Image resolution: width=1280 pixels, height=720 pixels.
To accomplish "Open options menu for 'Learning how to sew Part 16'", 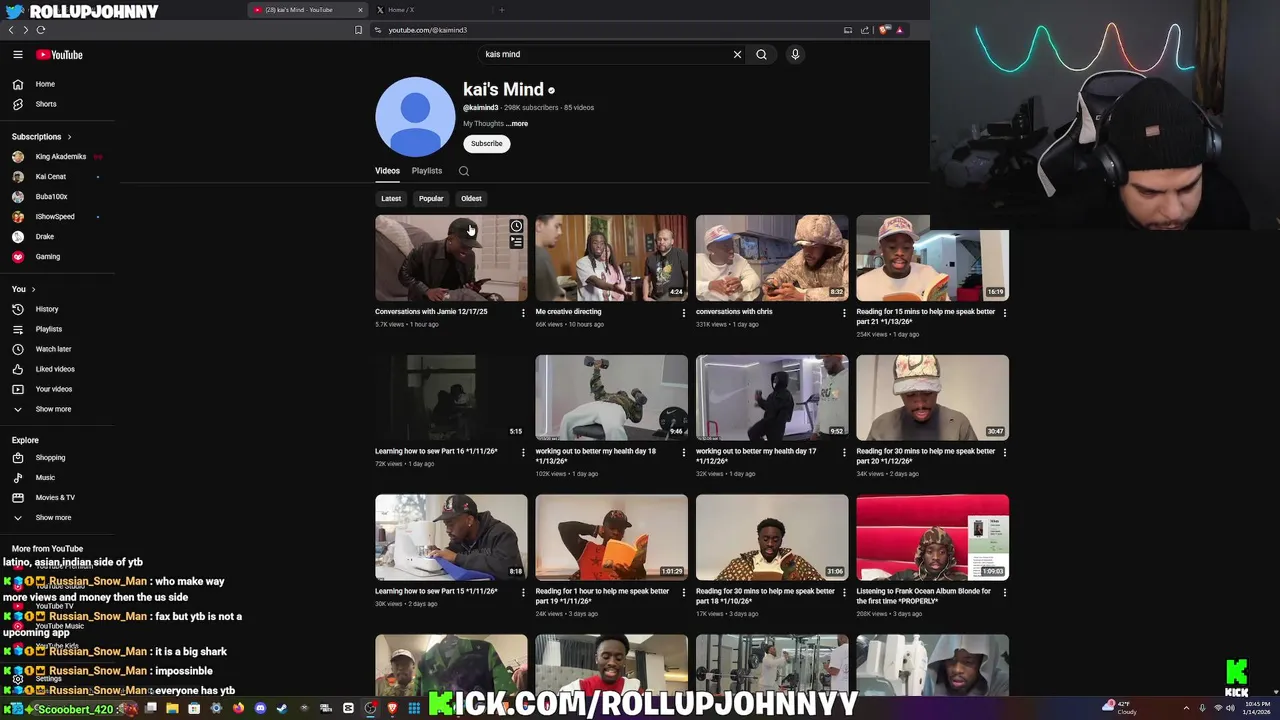I will (523, 453).
